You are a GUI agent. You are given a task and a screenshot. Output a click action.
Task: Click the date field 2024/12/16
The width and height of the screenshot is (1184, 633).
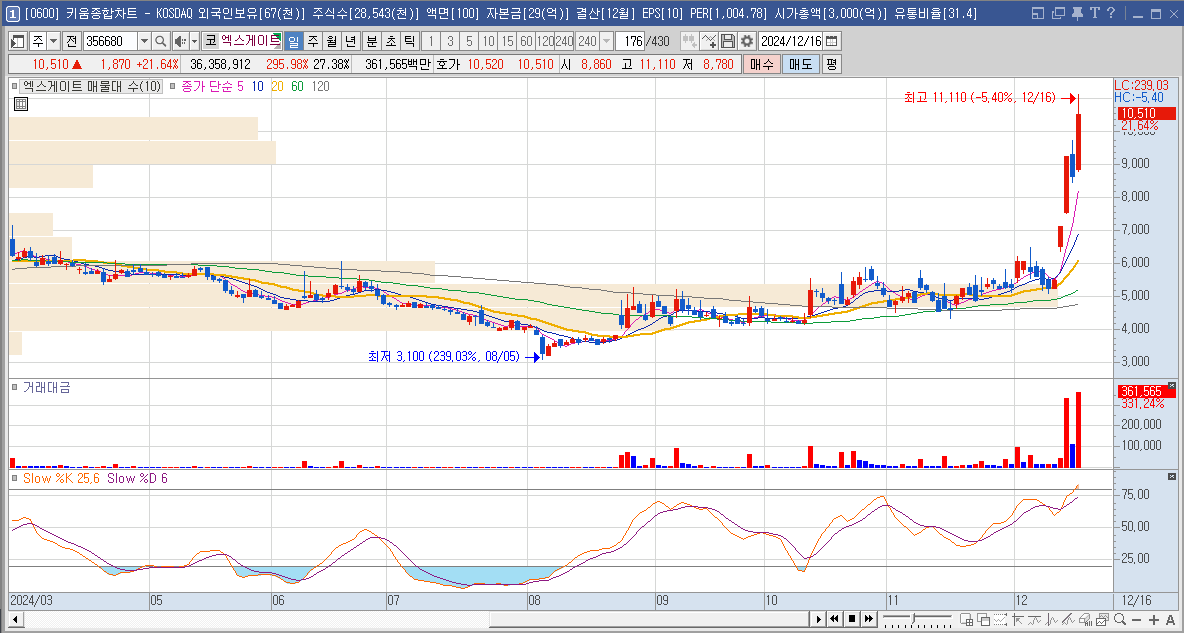791,41
